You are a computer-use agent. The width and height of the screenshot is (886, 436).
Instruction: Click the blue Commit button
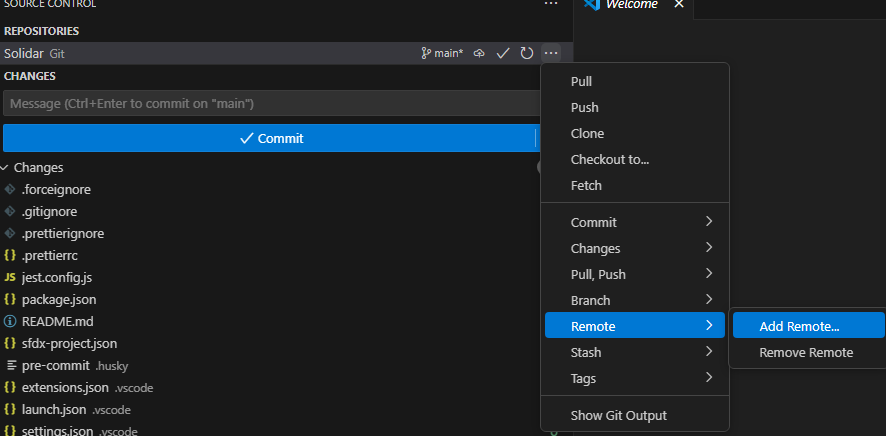(269, 138)
